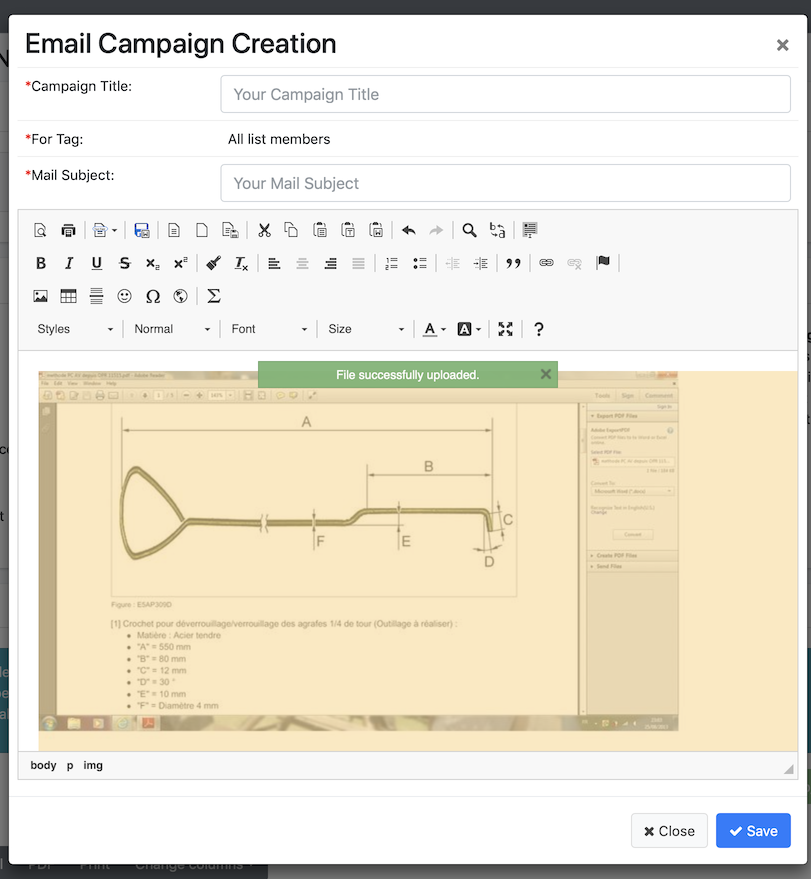Open the background color picker

469,329
